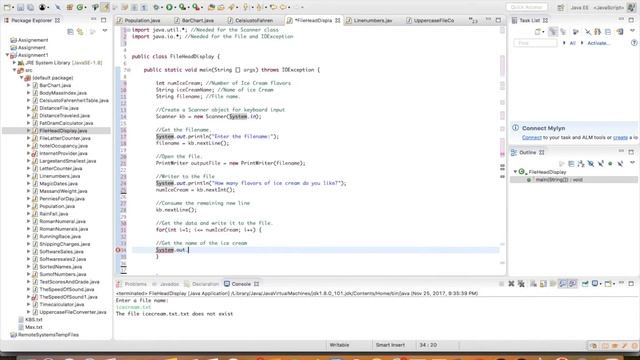The width and height of the screenshot is (640, 360).
Task: Toggle Hide Non-Public Members green dot in Outline
Action: click(610, 164)
